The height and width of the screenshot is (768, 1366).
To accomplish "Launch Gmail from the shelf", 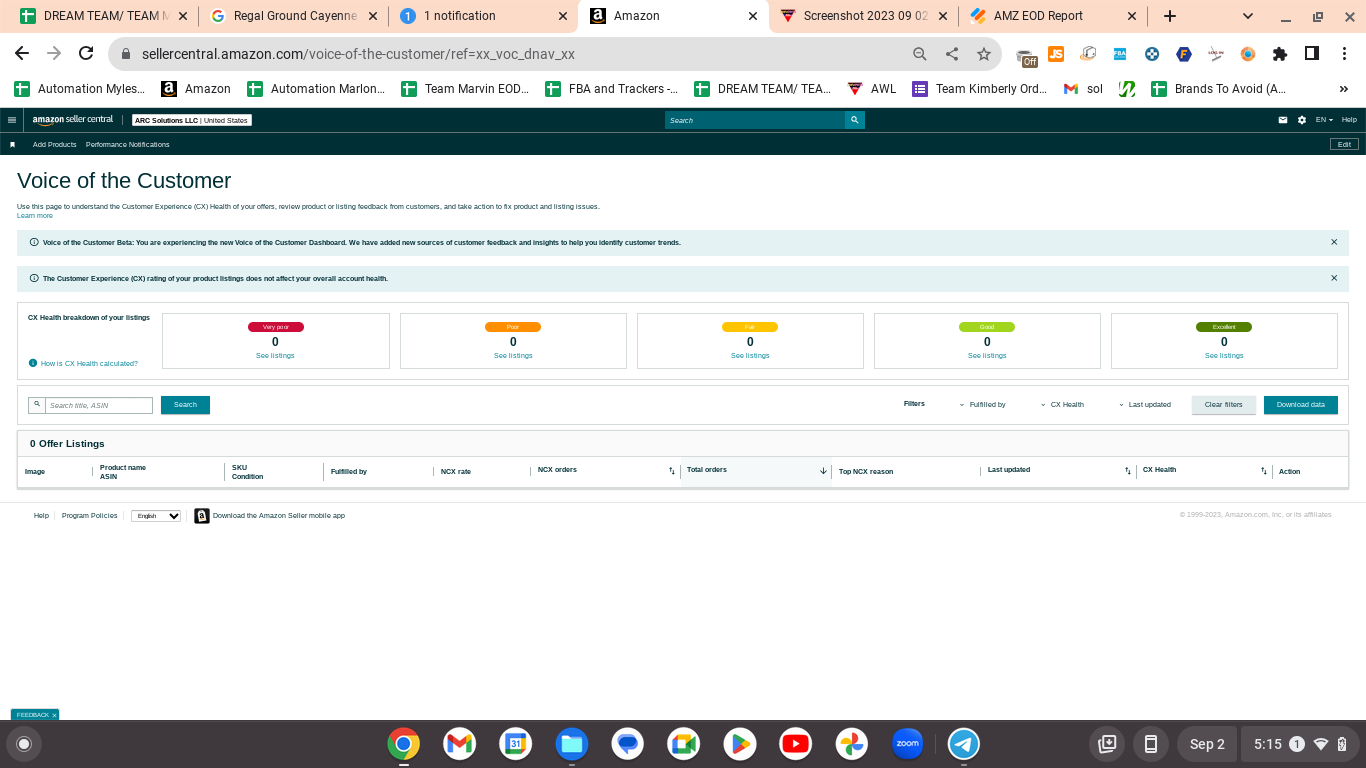I will point(460,743).
